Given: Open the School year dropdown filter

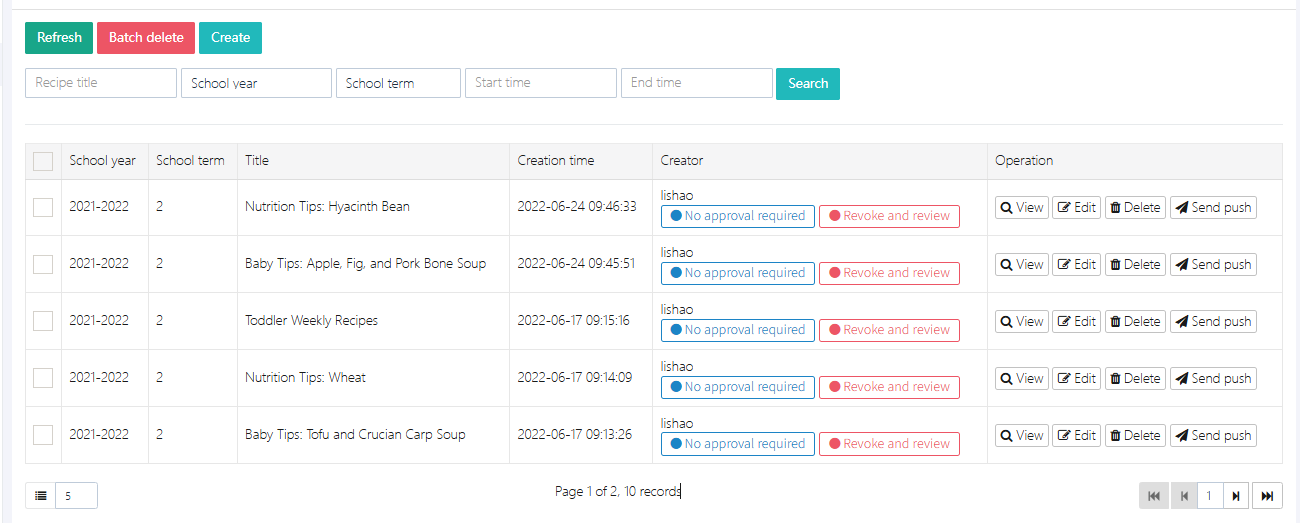Looking at the screenshot, I should [x=256, y=83].
